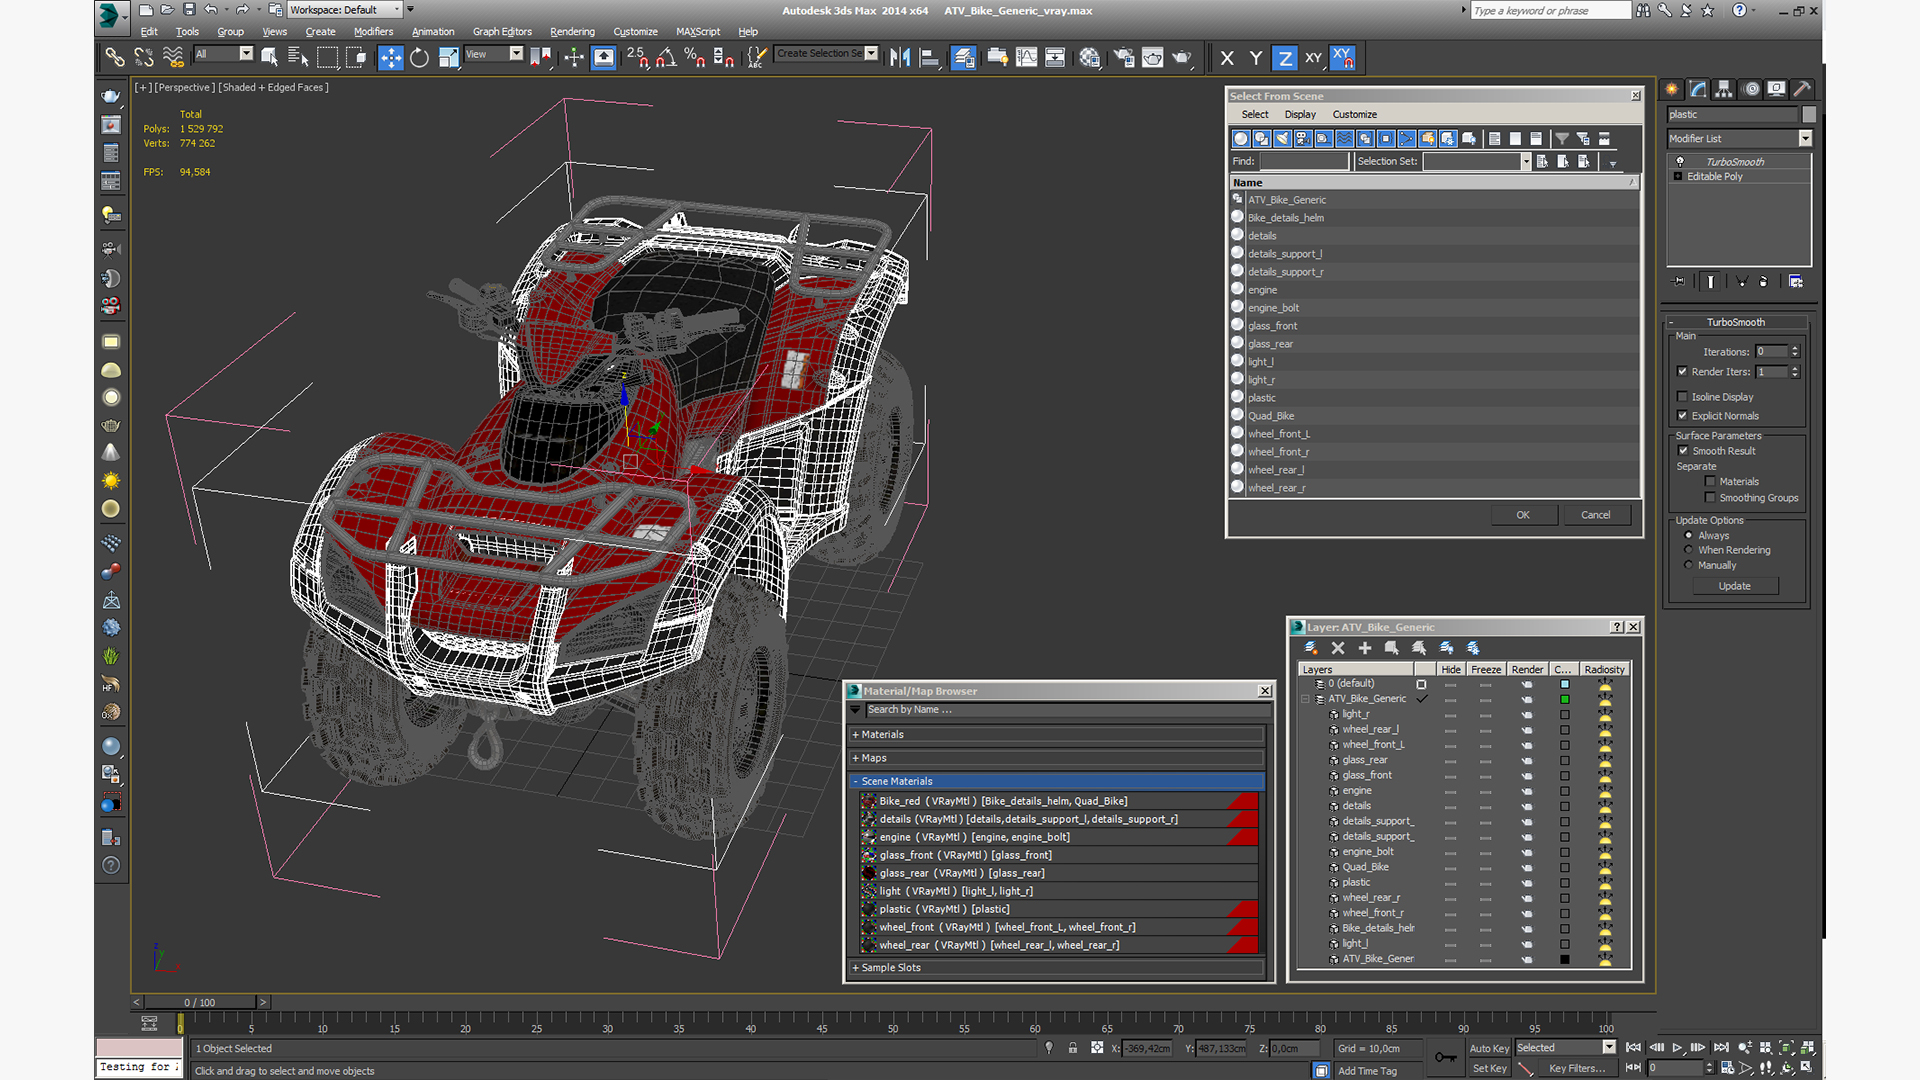Click cyan color swatch of 0 (default) layer
Screen dimensions: 1920x1080
point(1565,684)
